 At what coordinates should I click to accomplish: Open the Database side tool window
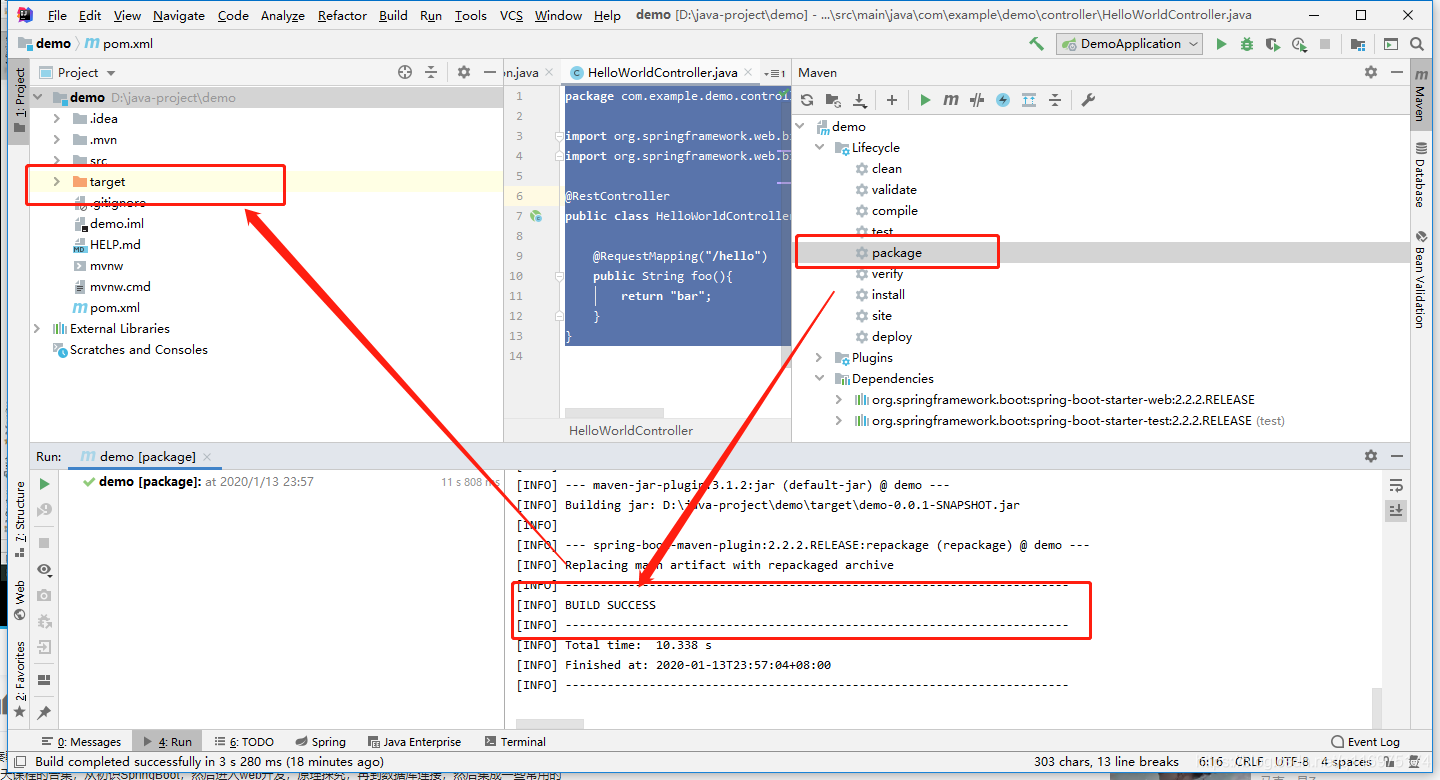click(x=1419, y=176)
